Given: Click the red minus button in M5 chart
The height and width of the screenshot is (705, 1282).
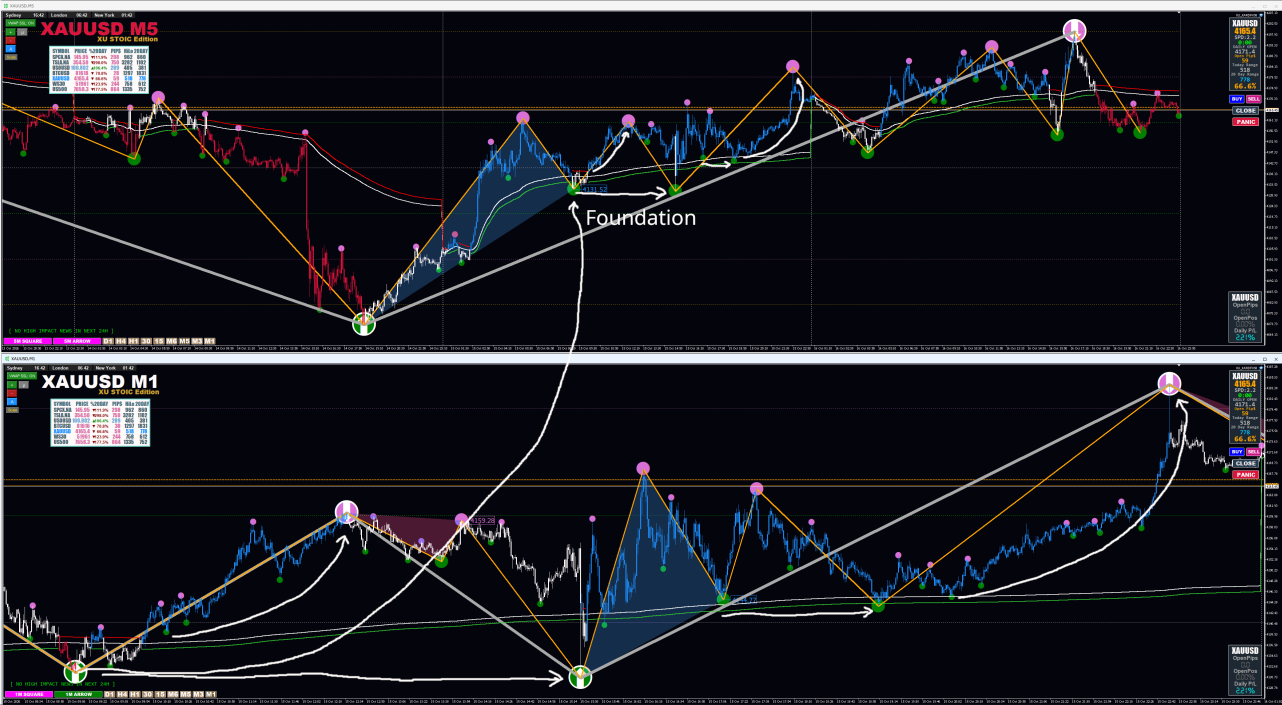Looking at the screenshot, I should click(x=10, y=40).
